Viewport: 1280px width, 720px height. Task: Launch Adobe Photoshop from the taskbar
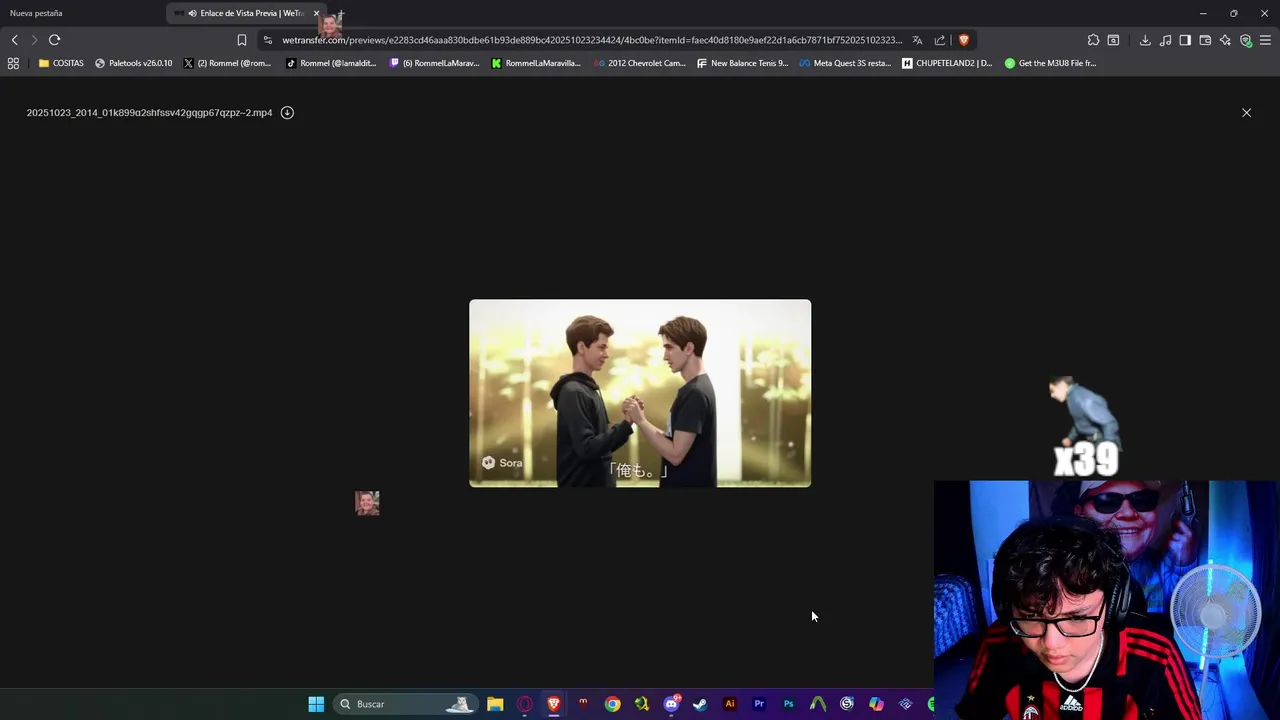[788, 704]
